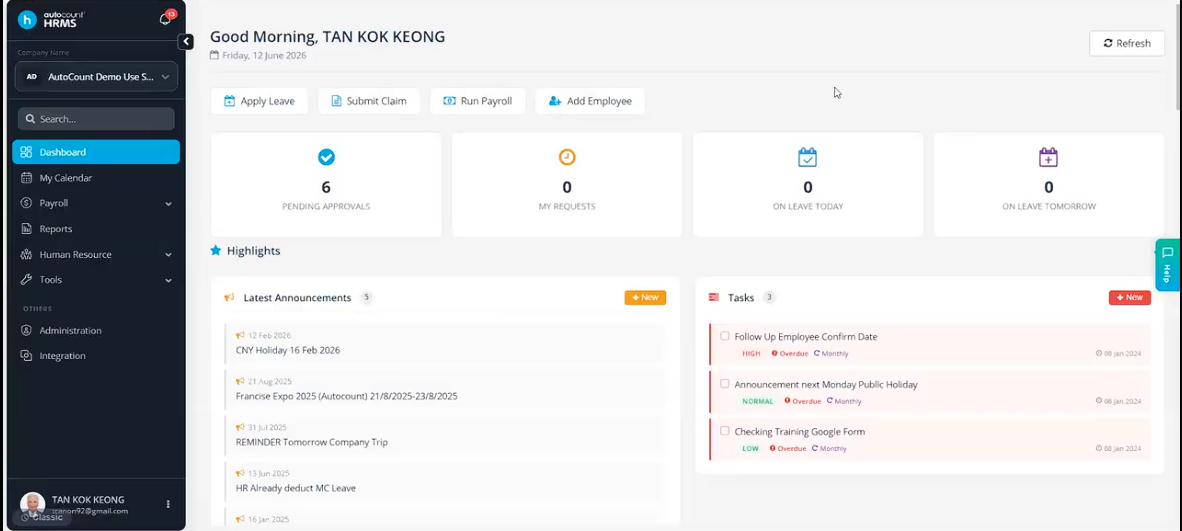This screenshot has width=1182, height=531.
Task: Click the Reports icon in sidebar
Action: [x=26, y=229]
